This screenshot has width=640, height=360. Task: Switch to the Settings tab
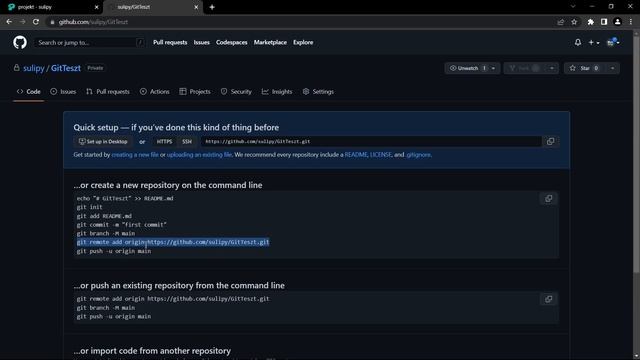click(318, 92)
